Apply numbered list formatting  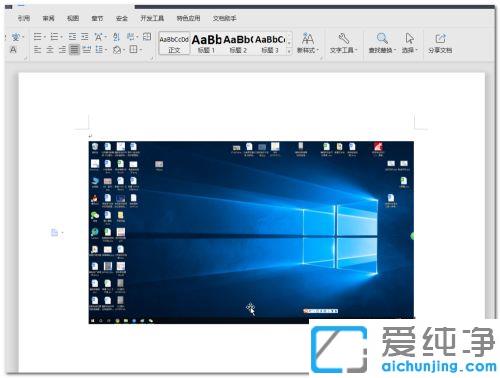click(x=54, y=37)
